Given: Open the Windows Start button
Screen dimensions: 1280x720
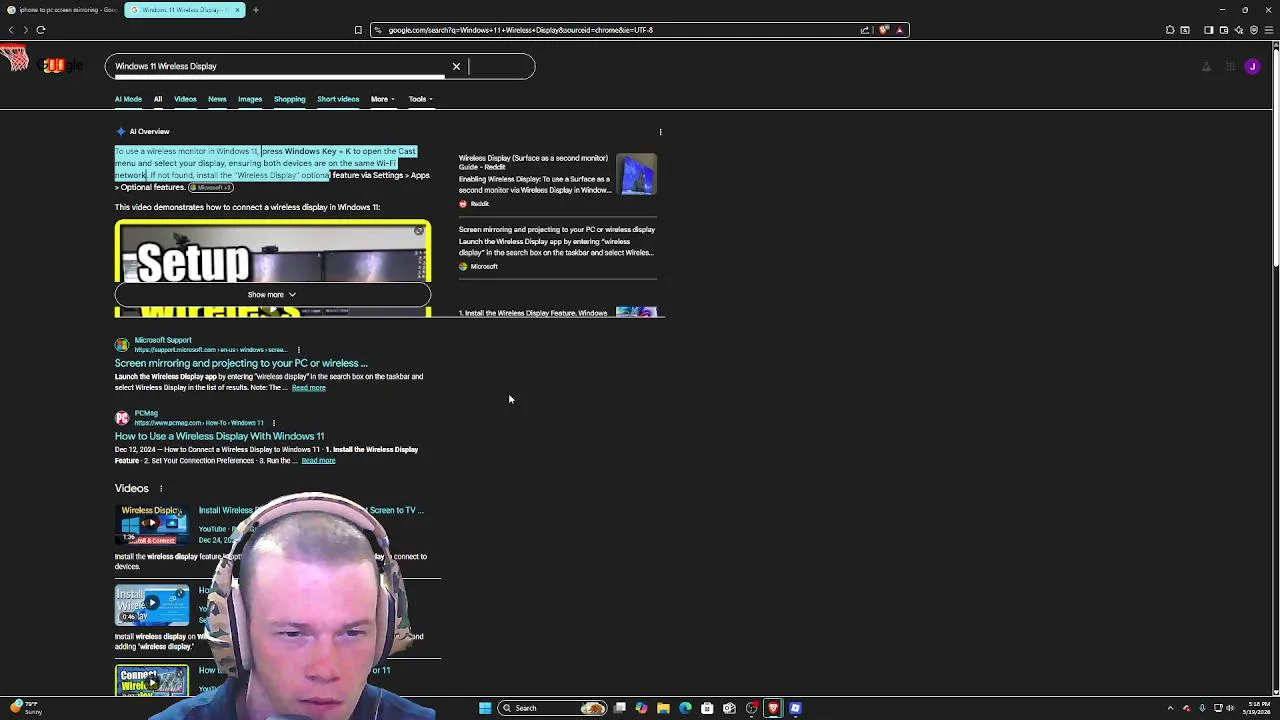Looking at the screenshot, I should [x=485, y=708].
